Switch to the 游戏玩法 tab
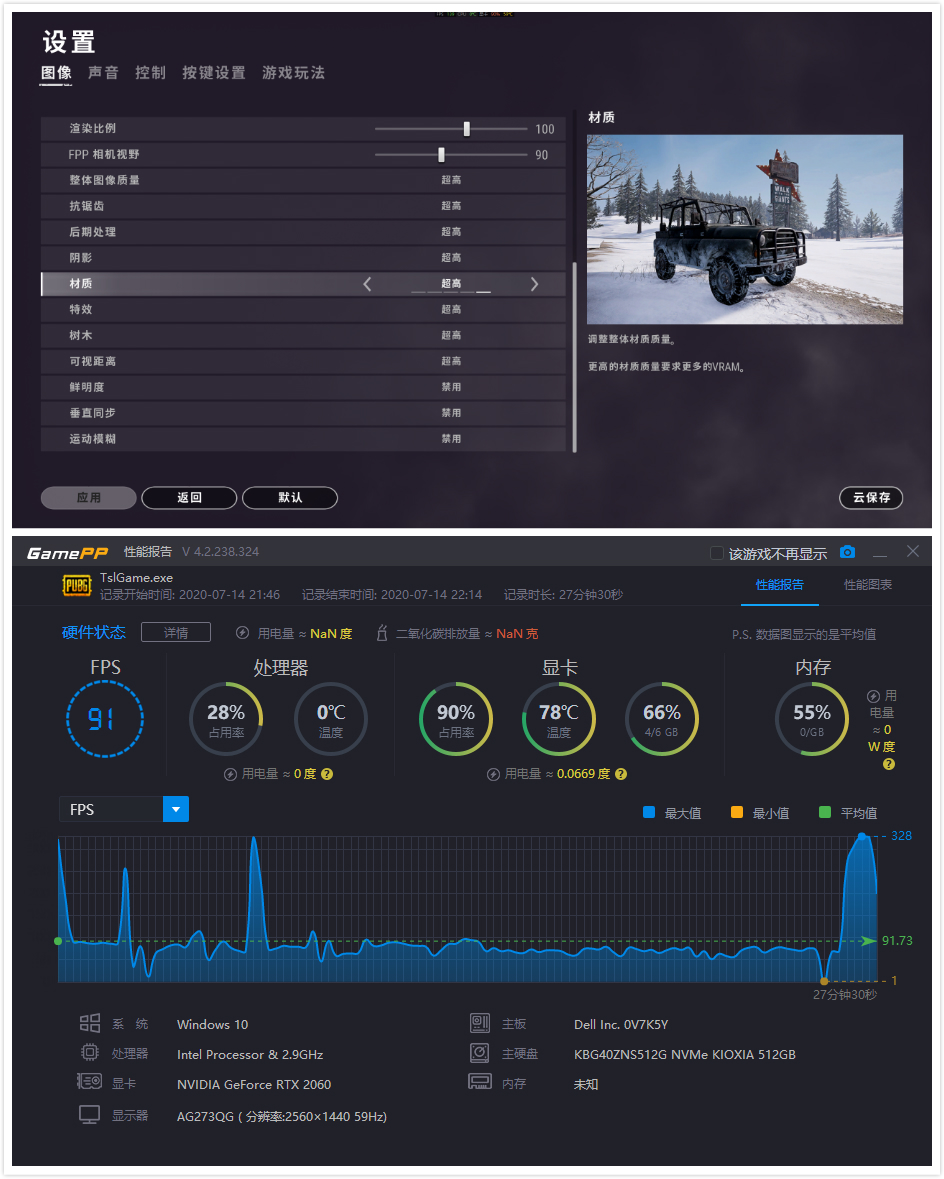 (x=293, y=73)
